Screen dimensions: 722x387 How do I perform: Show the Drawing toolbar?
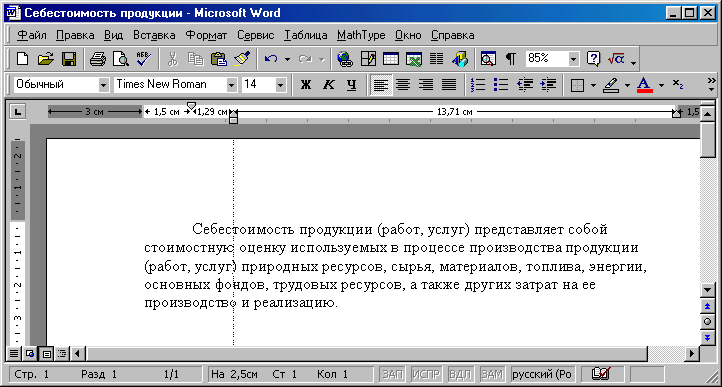[x=460, y=59]
